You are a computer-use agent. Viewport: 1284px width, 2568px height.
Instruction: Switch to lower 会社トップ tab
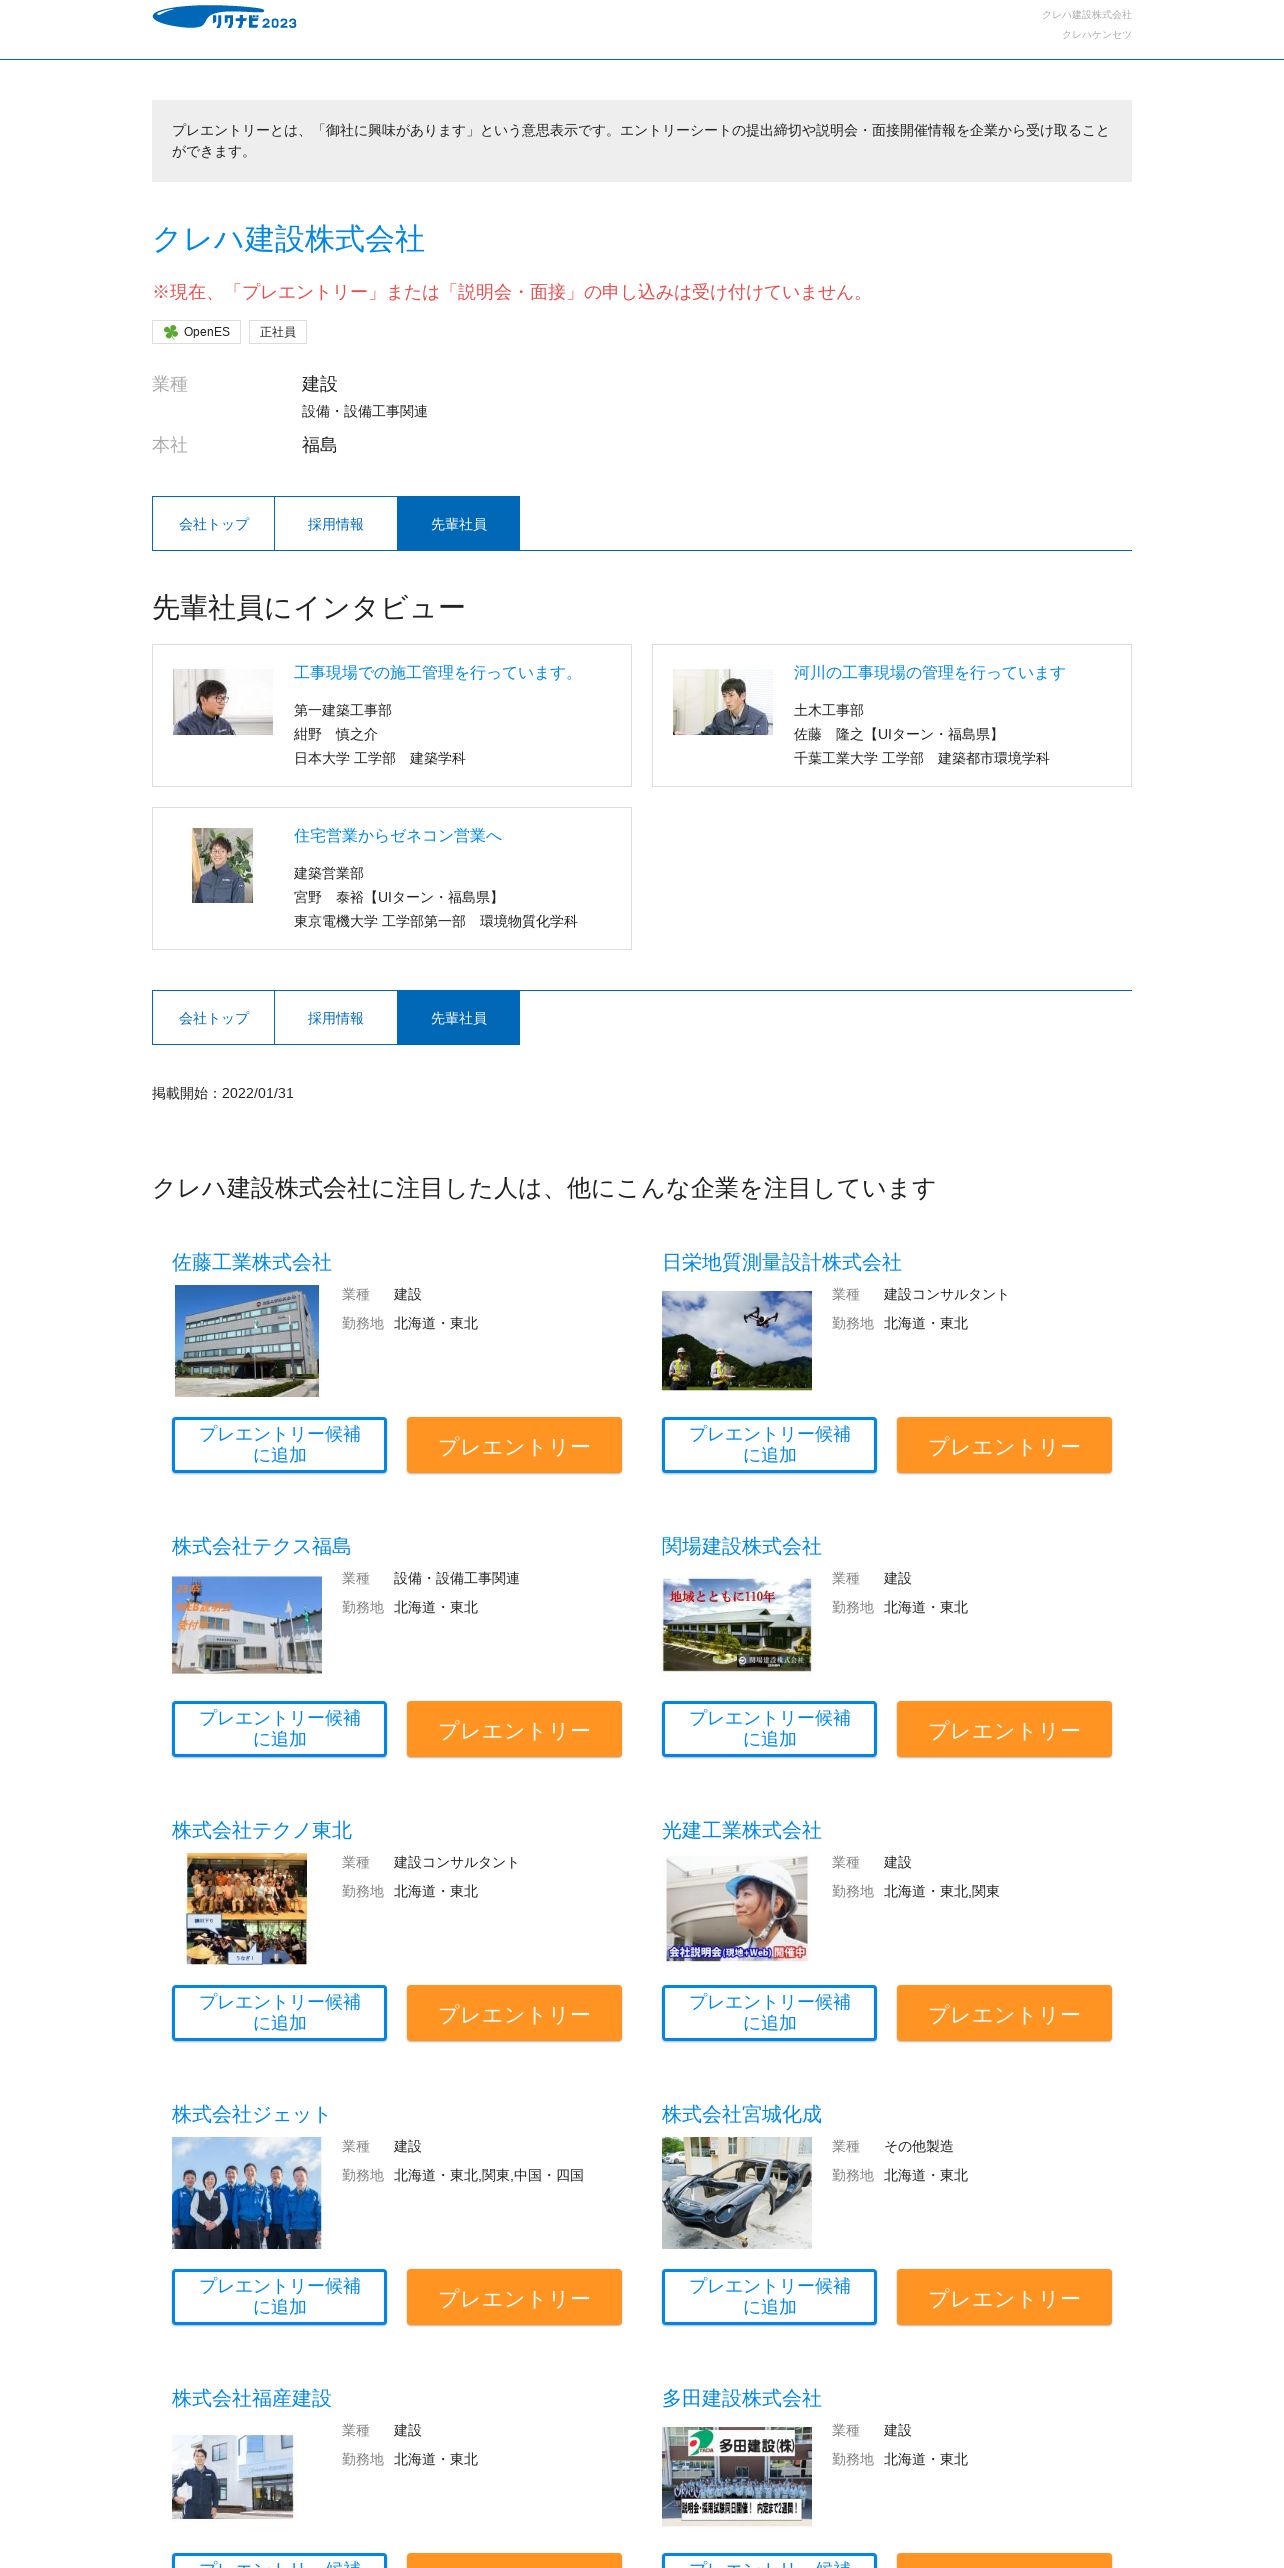[x=213, y=1018]
